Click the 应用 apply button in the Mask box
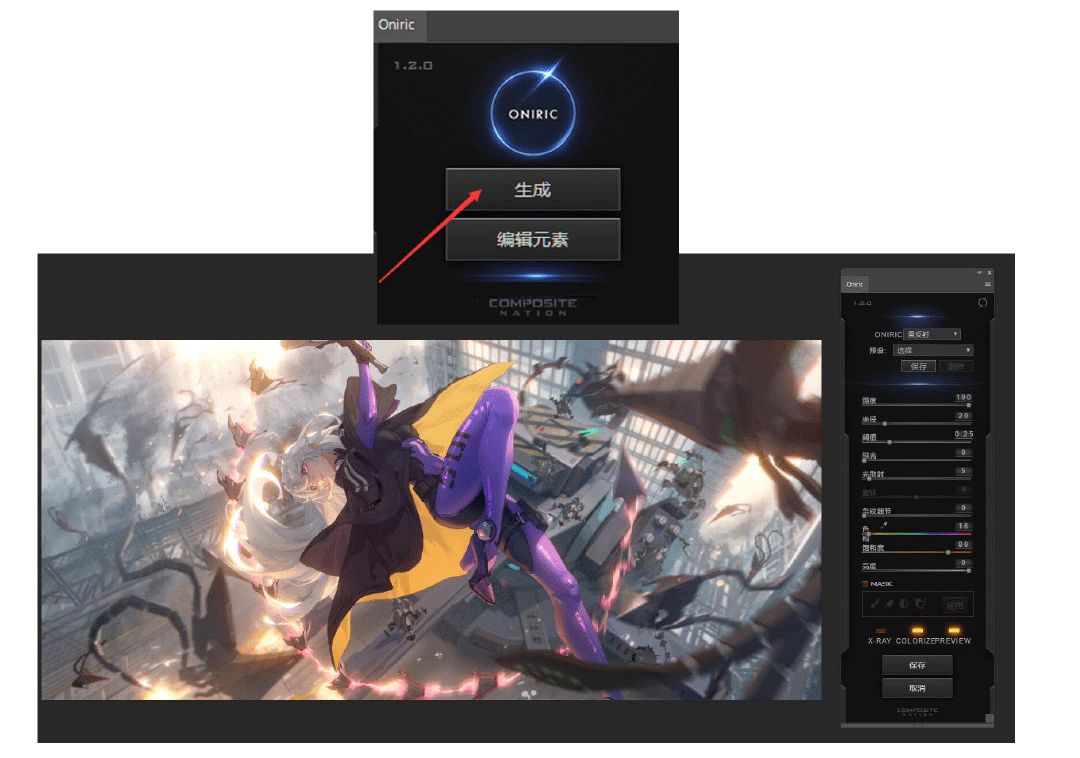This screenshot has width=1080, height=758. [955, 605]
